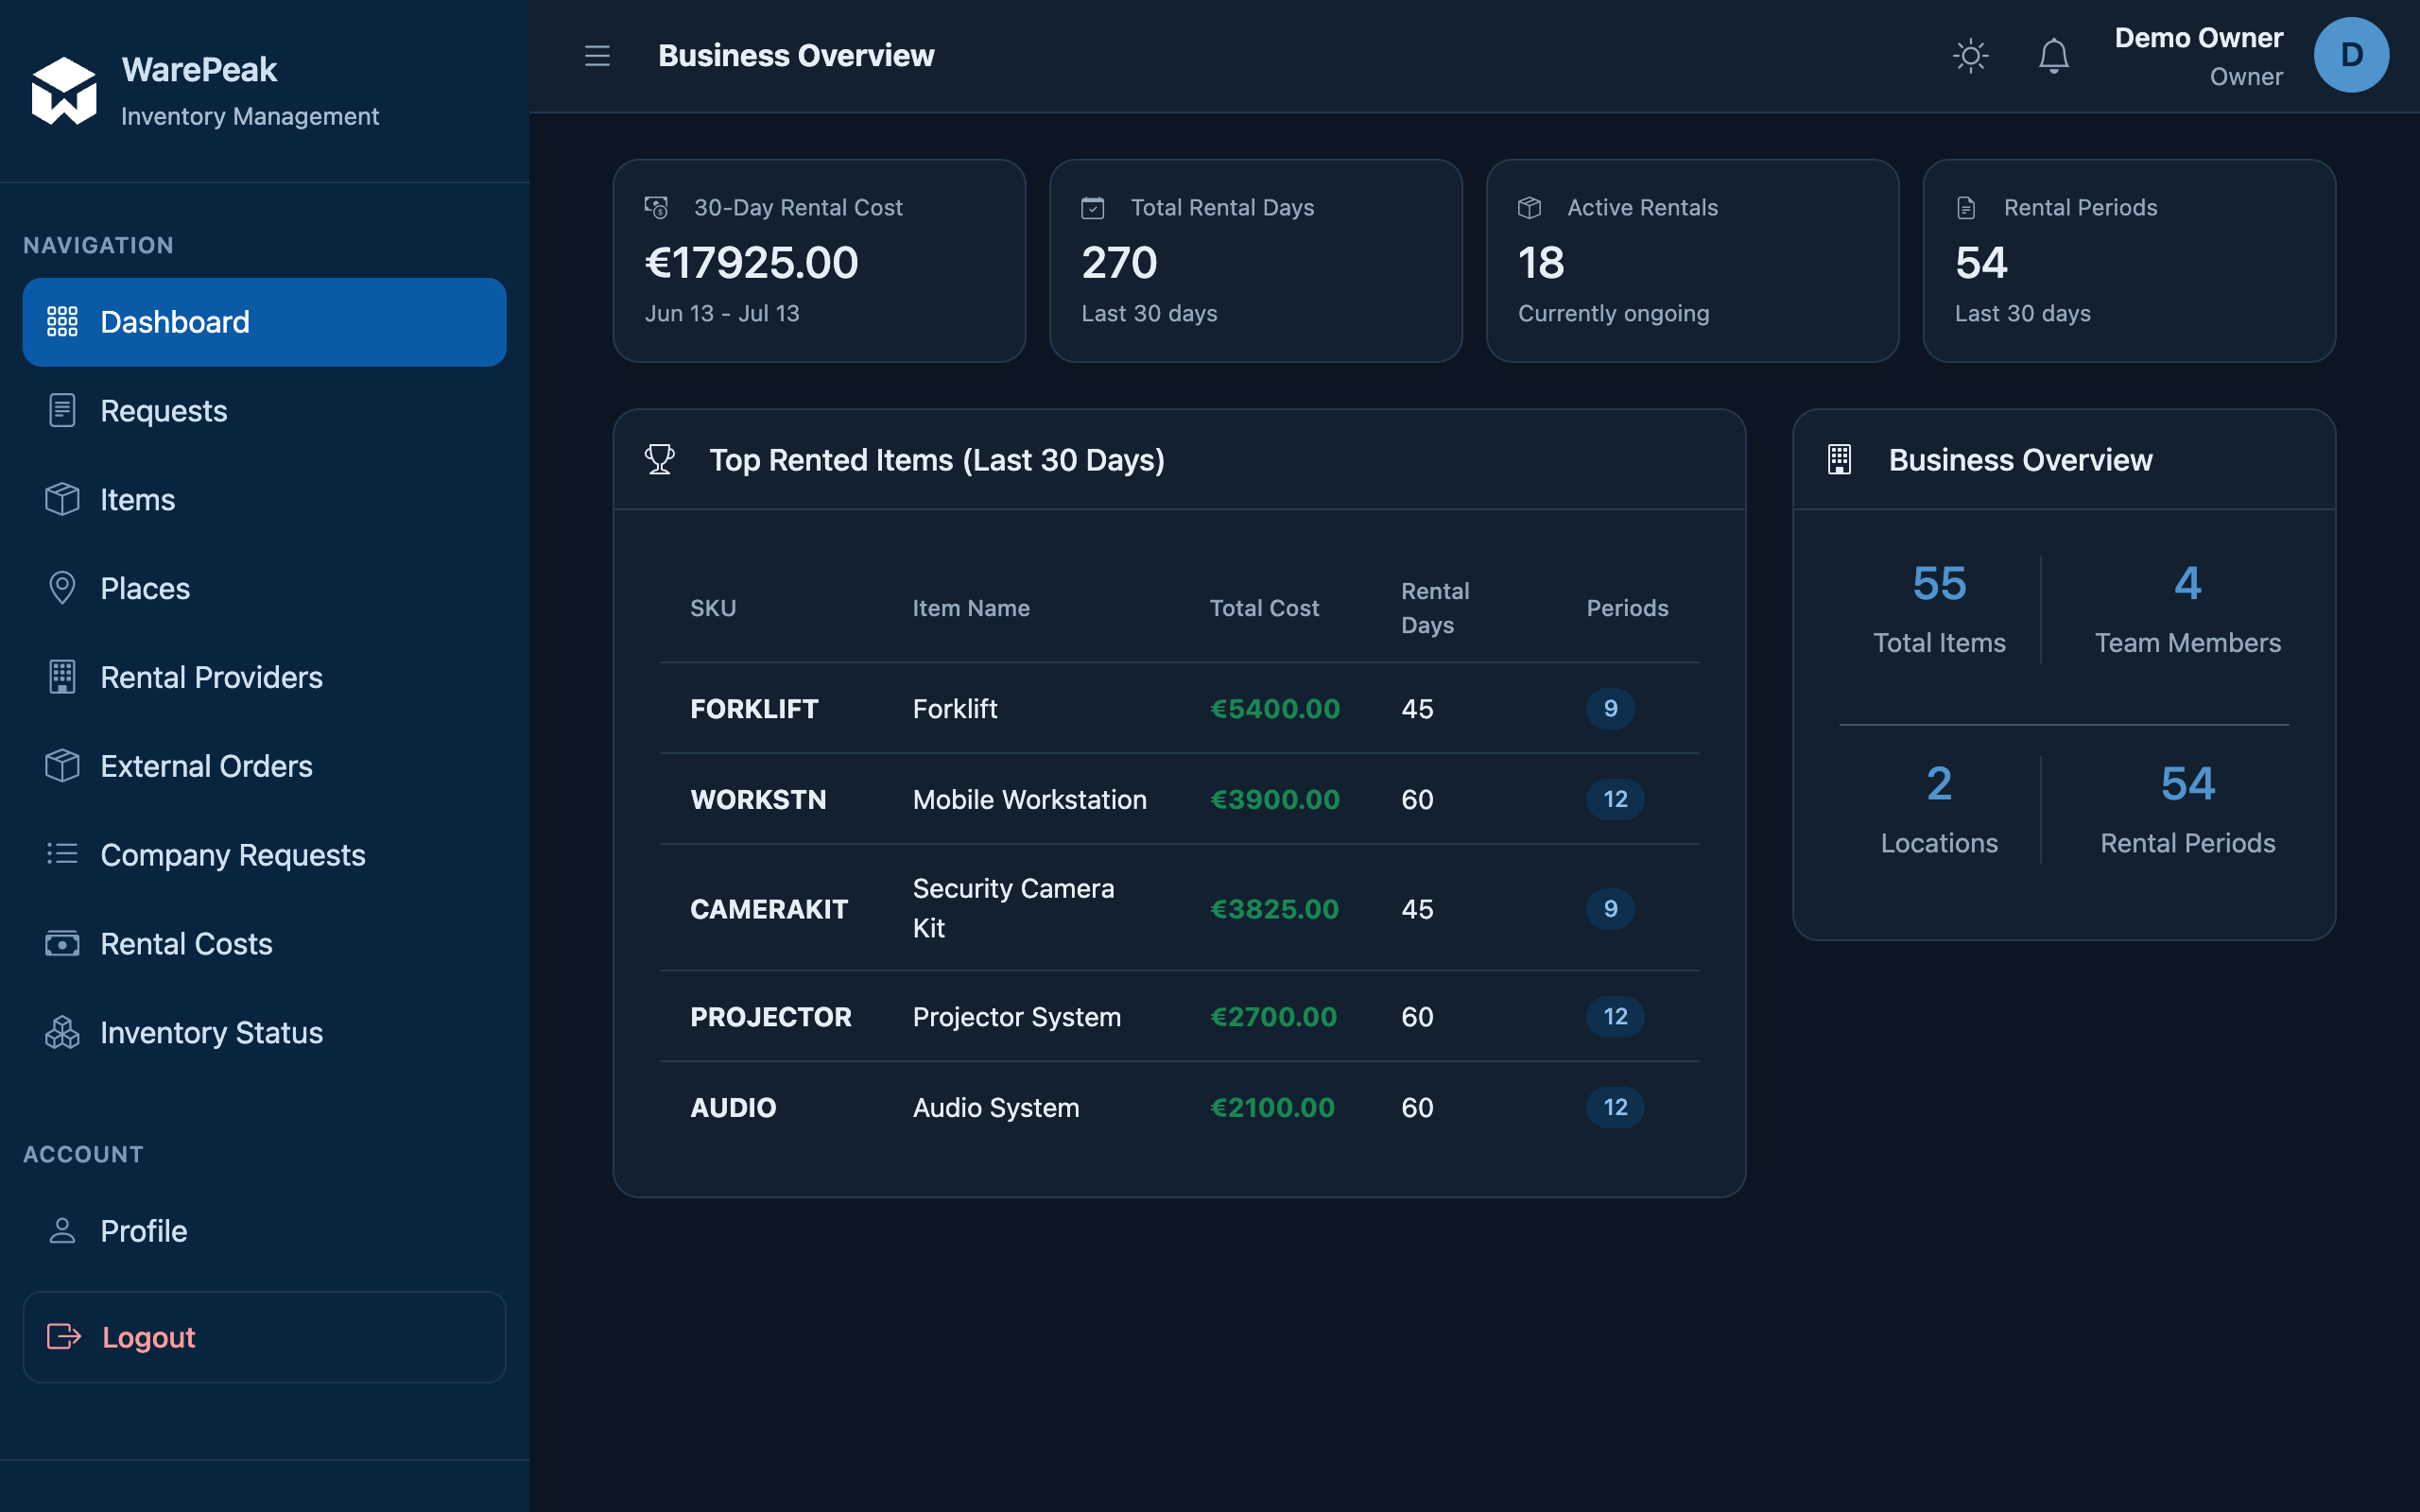This screenshot has height=1512, width=2420.
Task: Go to External Orders
Action: (x=264, y=766)
